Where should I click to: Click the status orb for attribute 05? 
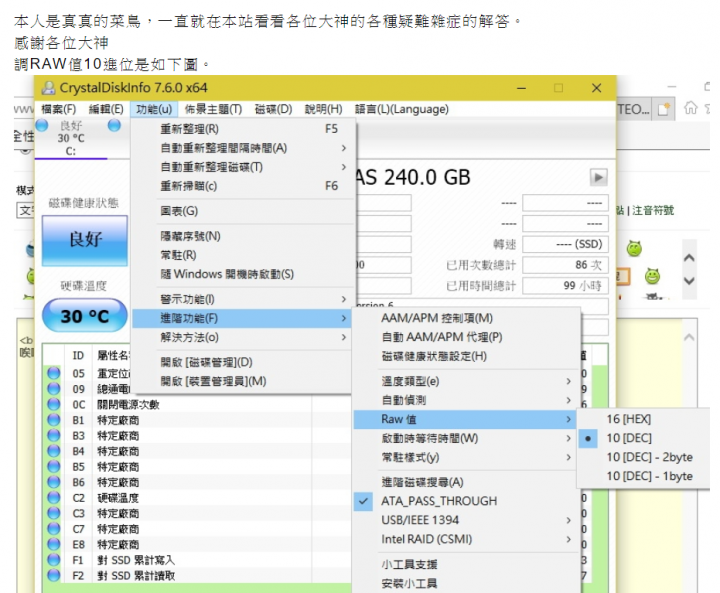pos(54,373)
